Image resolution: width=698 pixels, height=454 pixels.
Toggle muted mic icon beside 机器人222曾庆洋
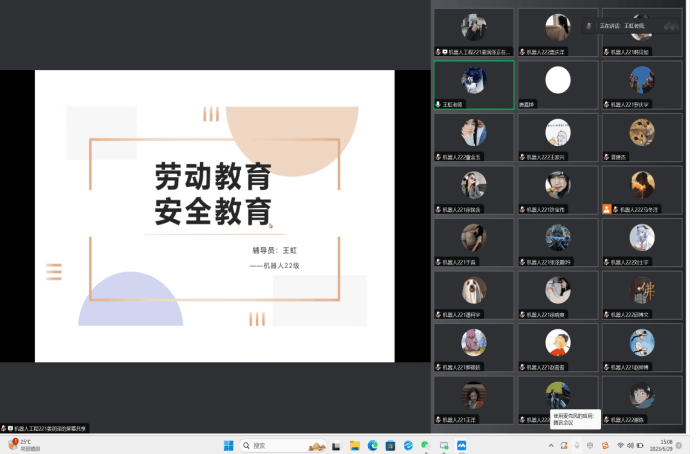(x=523, y=51)
